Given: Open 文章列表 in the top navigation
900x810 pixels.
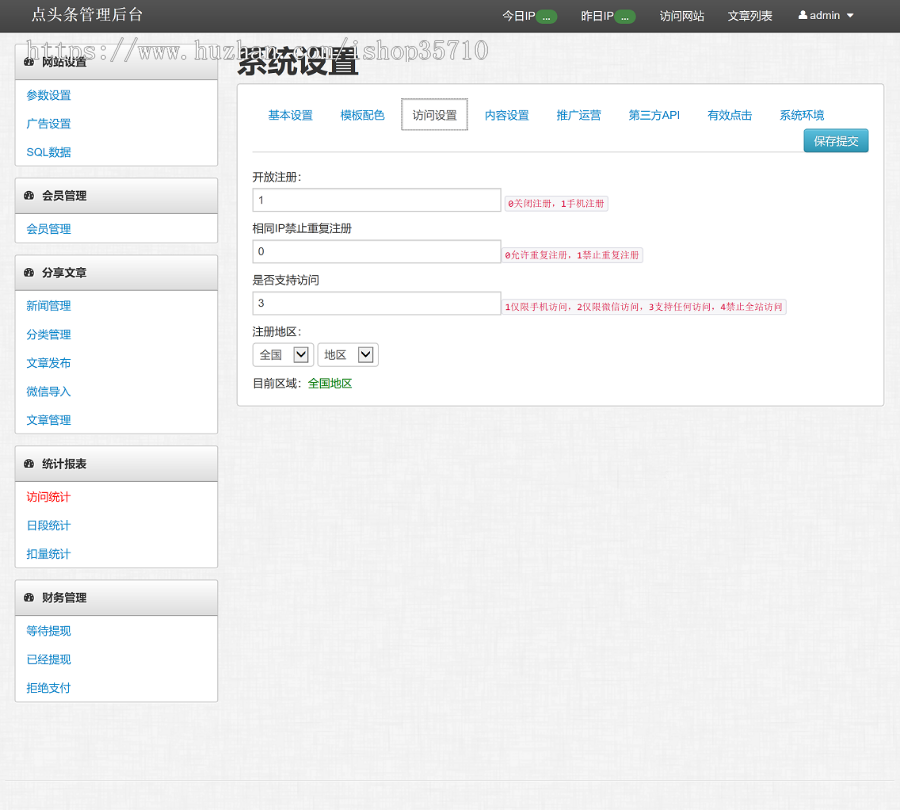Looking at the screenshot, I should (x=750, y=16).
